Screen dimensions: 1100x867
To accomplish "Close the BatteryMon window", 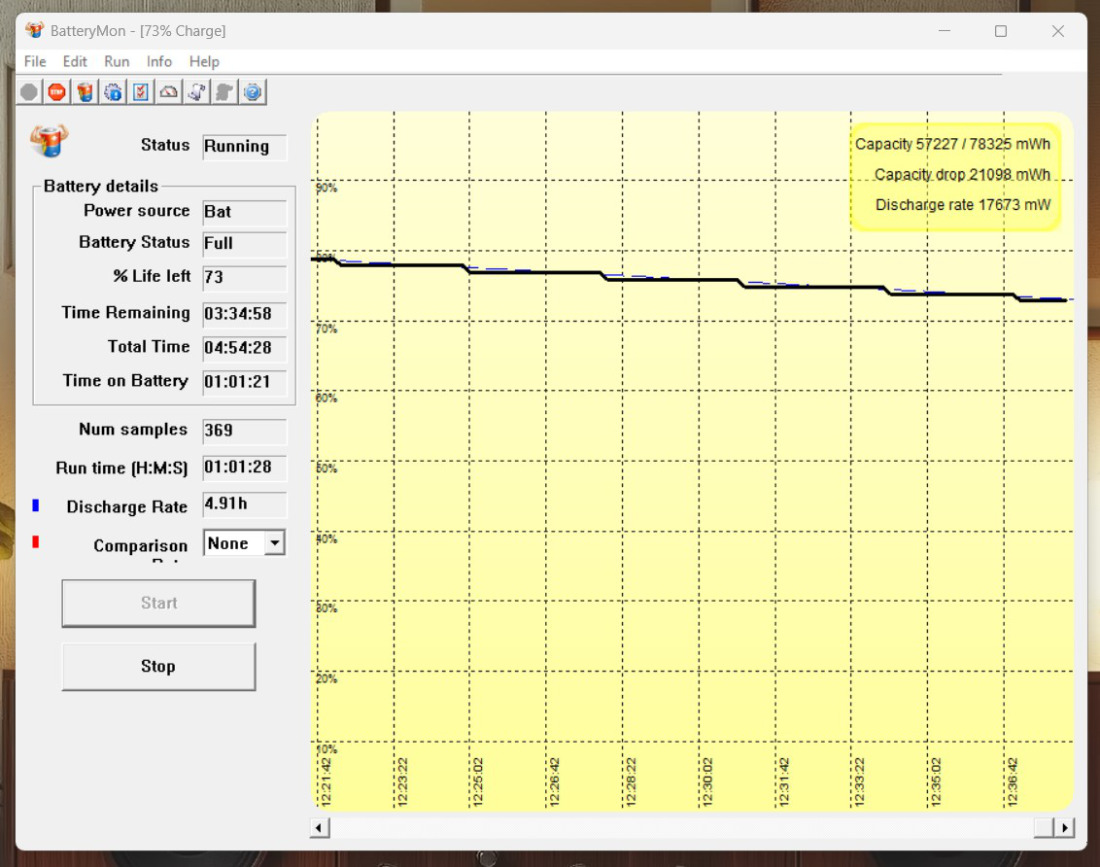I will click(x=1058, y=31).
